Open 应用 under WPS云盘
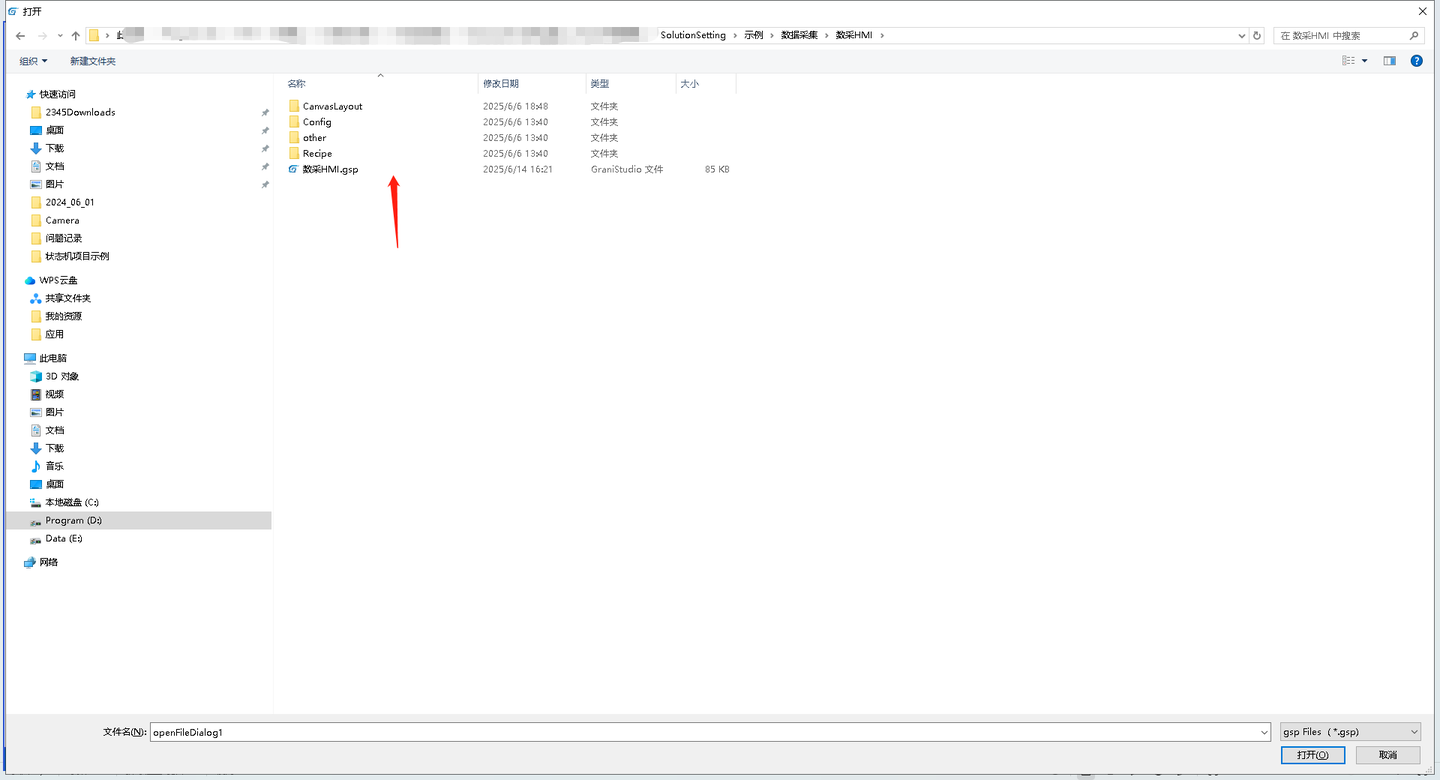Image resolution: width=1440 pixels, height=780 pixels. point(54,334)
